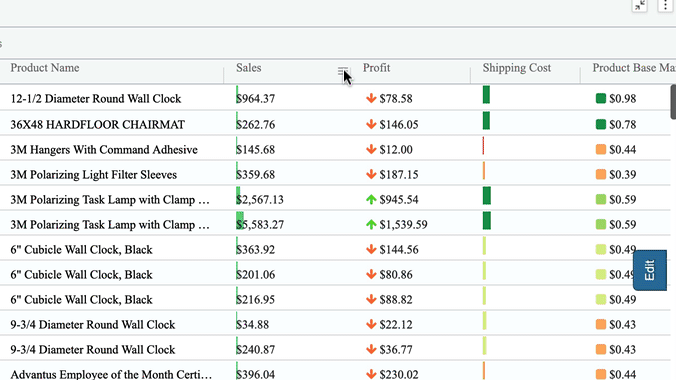Viewport: 676px width, 380px height.
Task: Open the Sales column menu icon
Action: click(343, 71)
